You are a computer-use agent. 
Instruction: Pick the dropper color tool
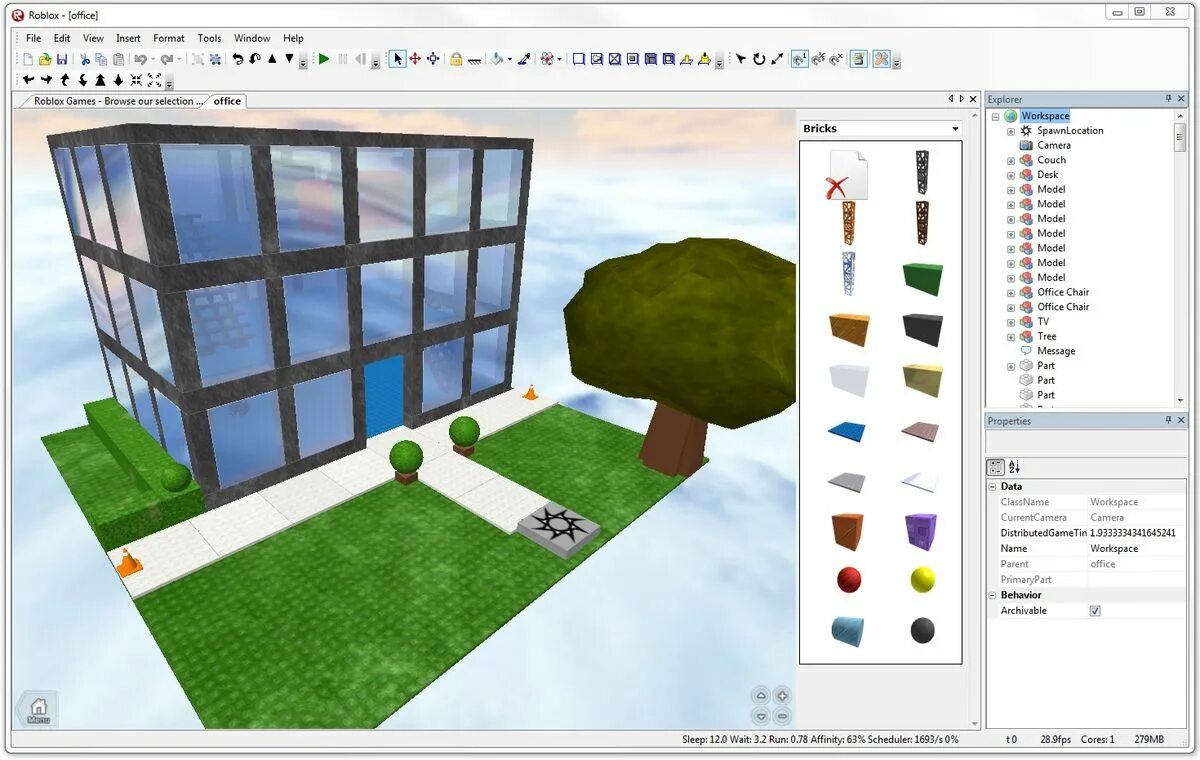point(523,59)
